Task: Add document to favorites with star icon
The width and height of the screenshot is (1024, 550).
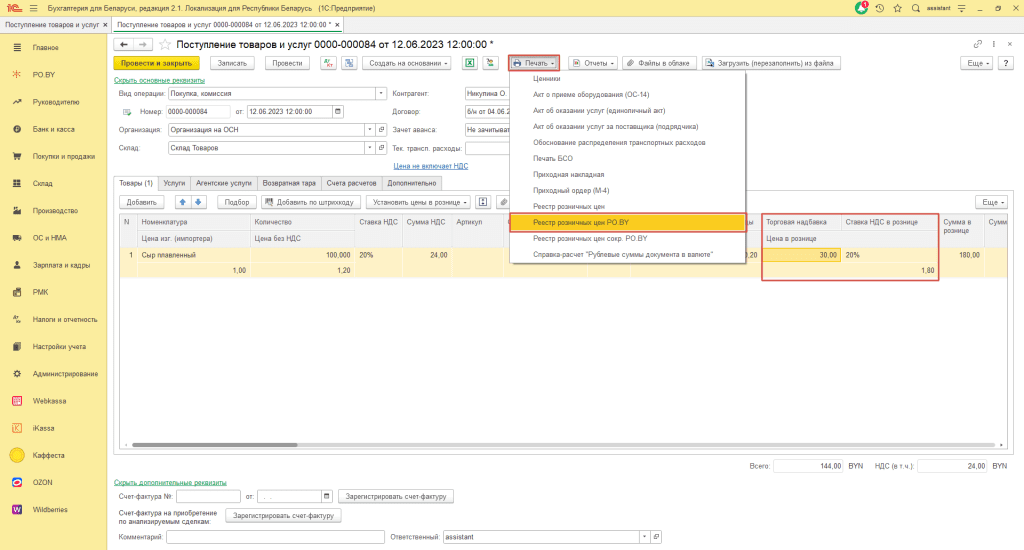Action: (165, 44)
